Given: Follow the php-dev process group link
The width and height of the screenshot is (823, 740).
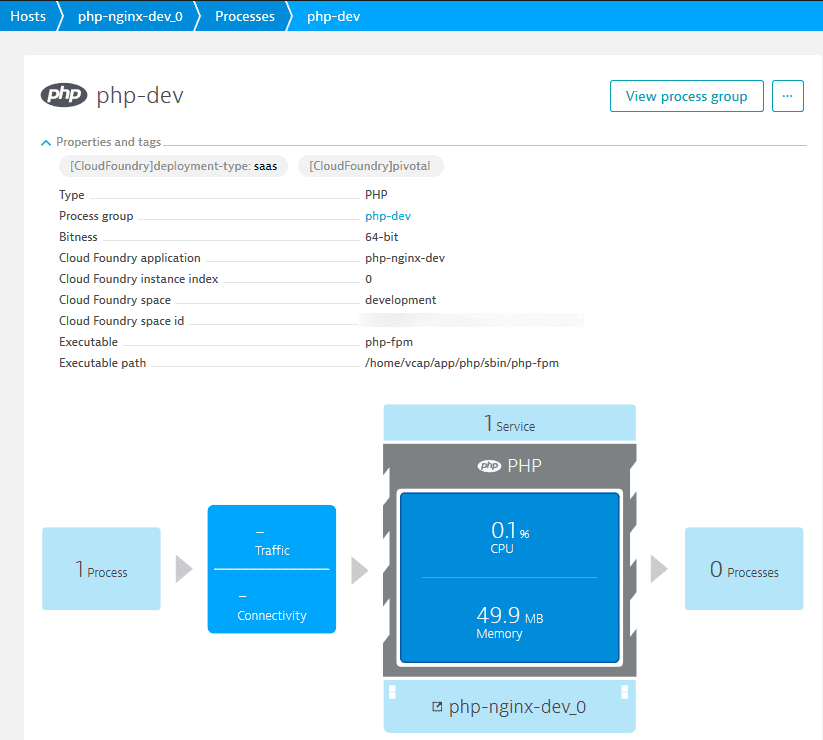Looking at the screenshot, I should pos(388,216).
